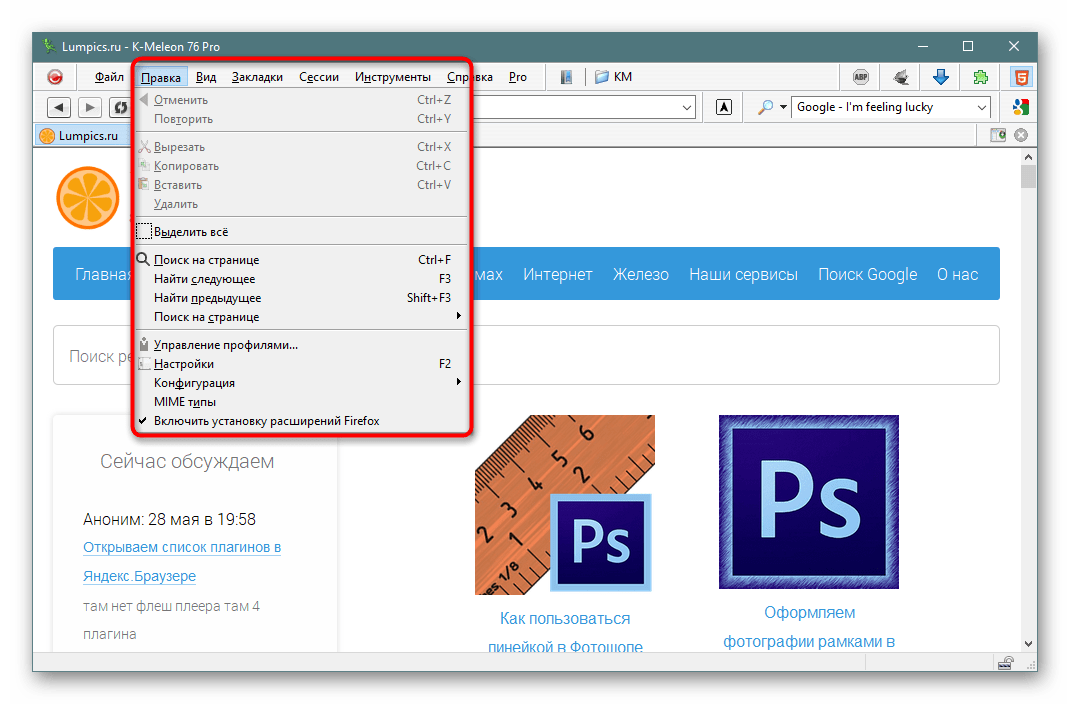Screen dimensions: 1070x704
Task: Click the ABP ad blocker icon
Action: [861, 77]
